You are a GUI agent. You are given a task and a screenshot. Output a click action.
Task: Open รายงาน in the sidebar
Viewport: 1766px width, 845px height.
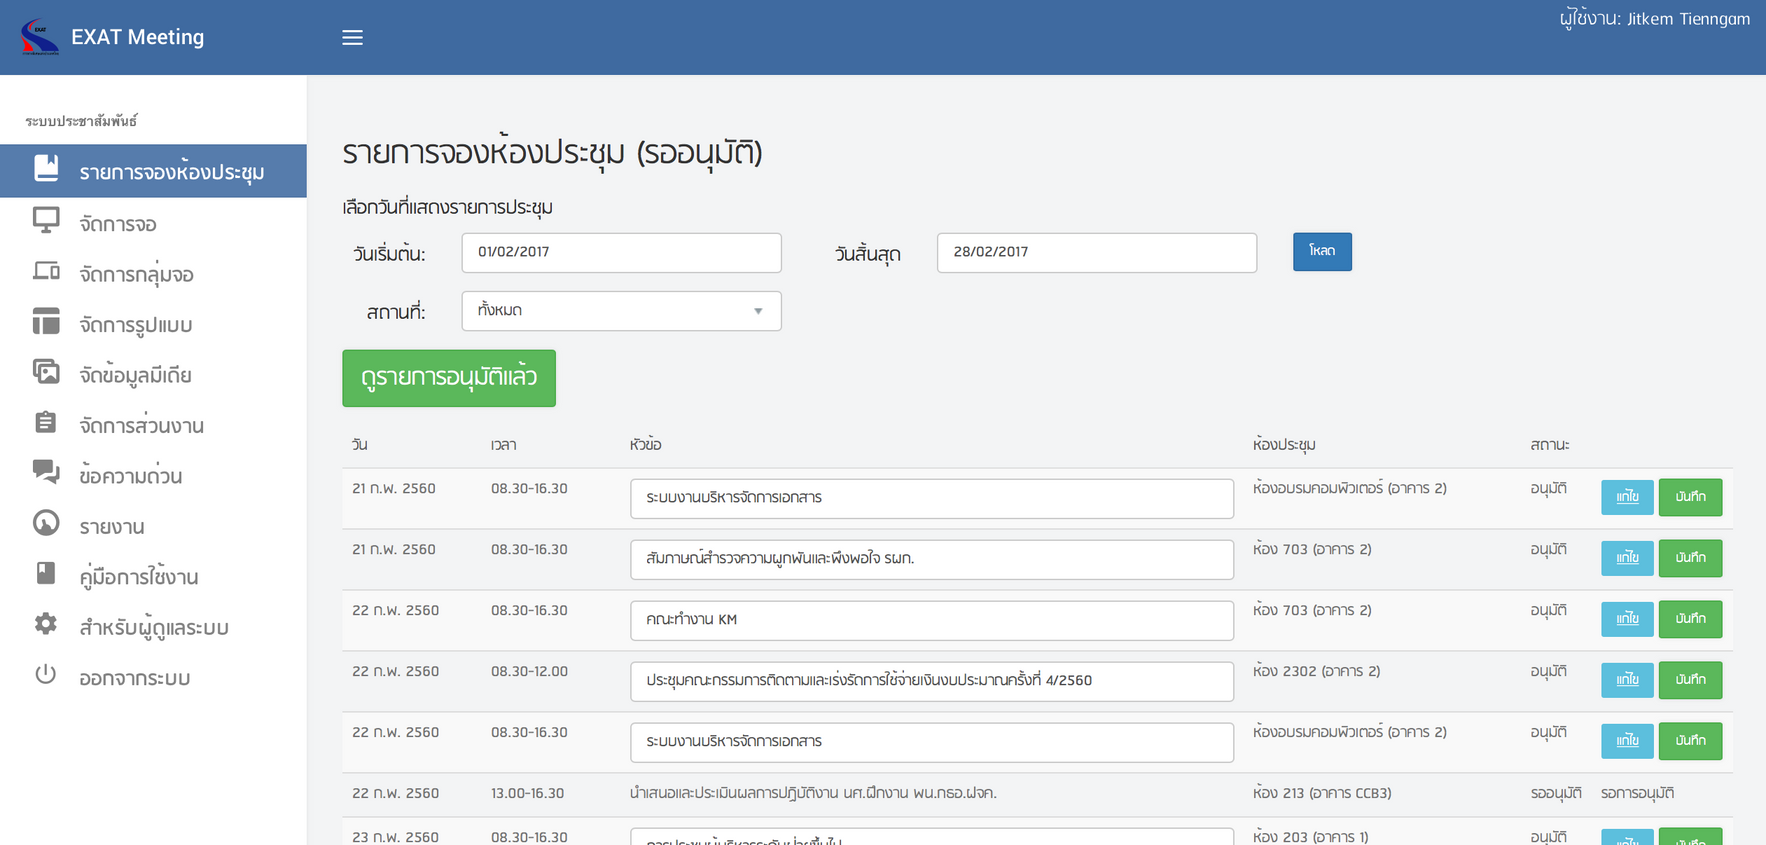pyautogui.click(x=112, y=527)
